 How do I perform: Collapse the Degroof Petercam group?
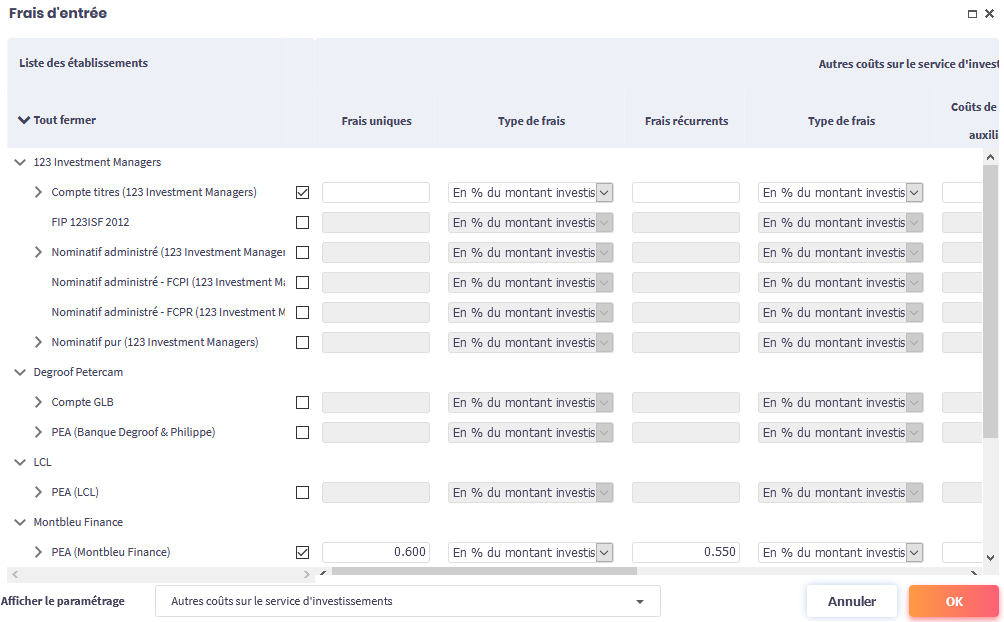coord(21,372)
